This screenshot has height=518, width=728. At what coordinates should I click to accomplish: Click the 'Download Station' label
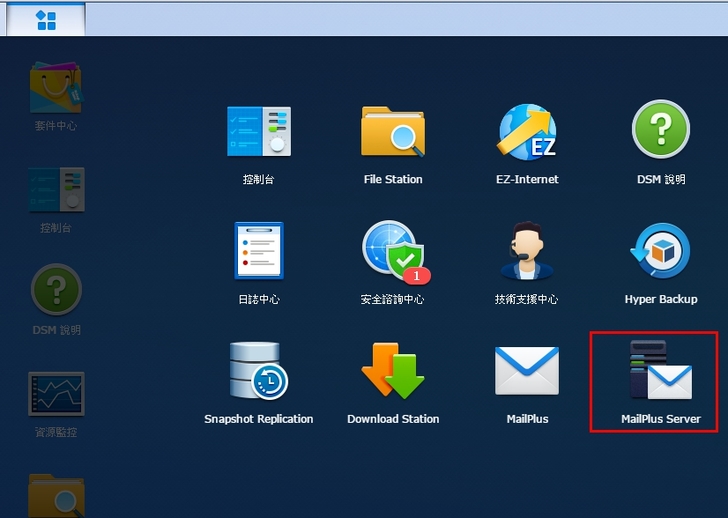pos(393,419)
